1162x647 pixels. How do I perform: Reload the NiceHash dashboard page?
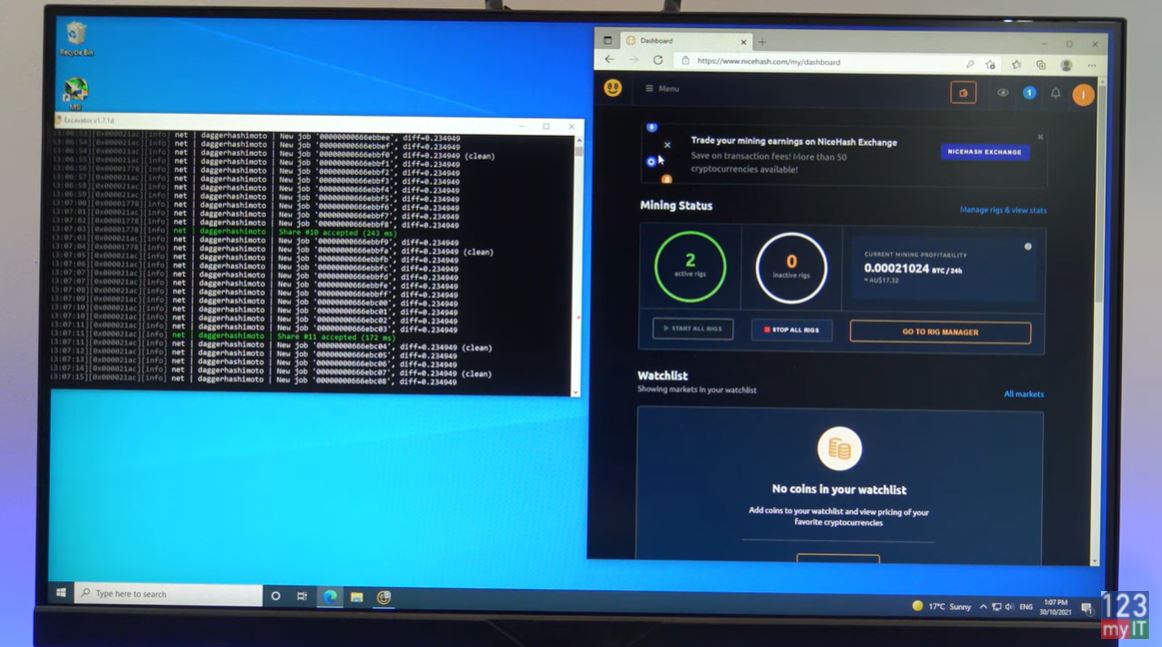[x=657, y=61]
